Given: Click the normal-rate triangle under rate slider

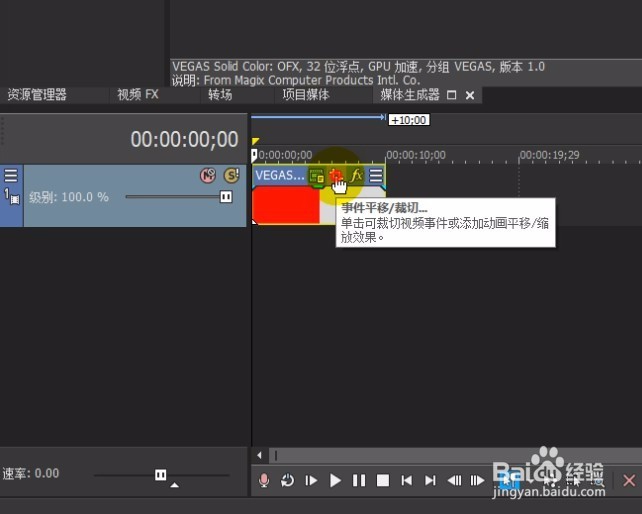Looking at the screenshot, I should 174,485.
